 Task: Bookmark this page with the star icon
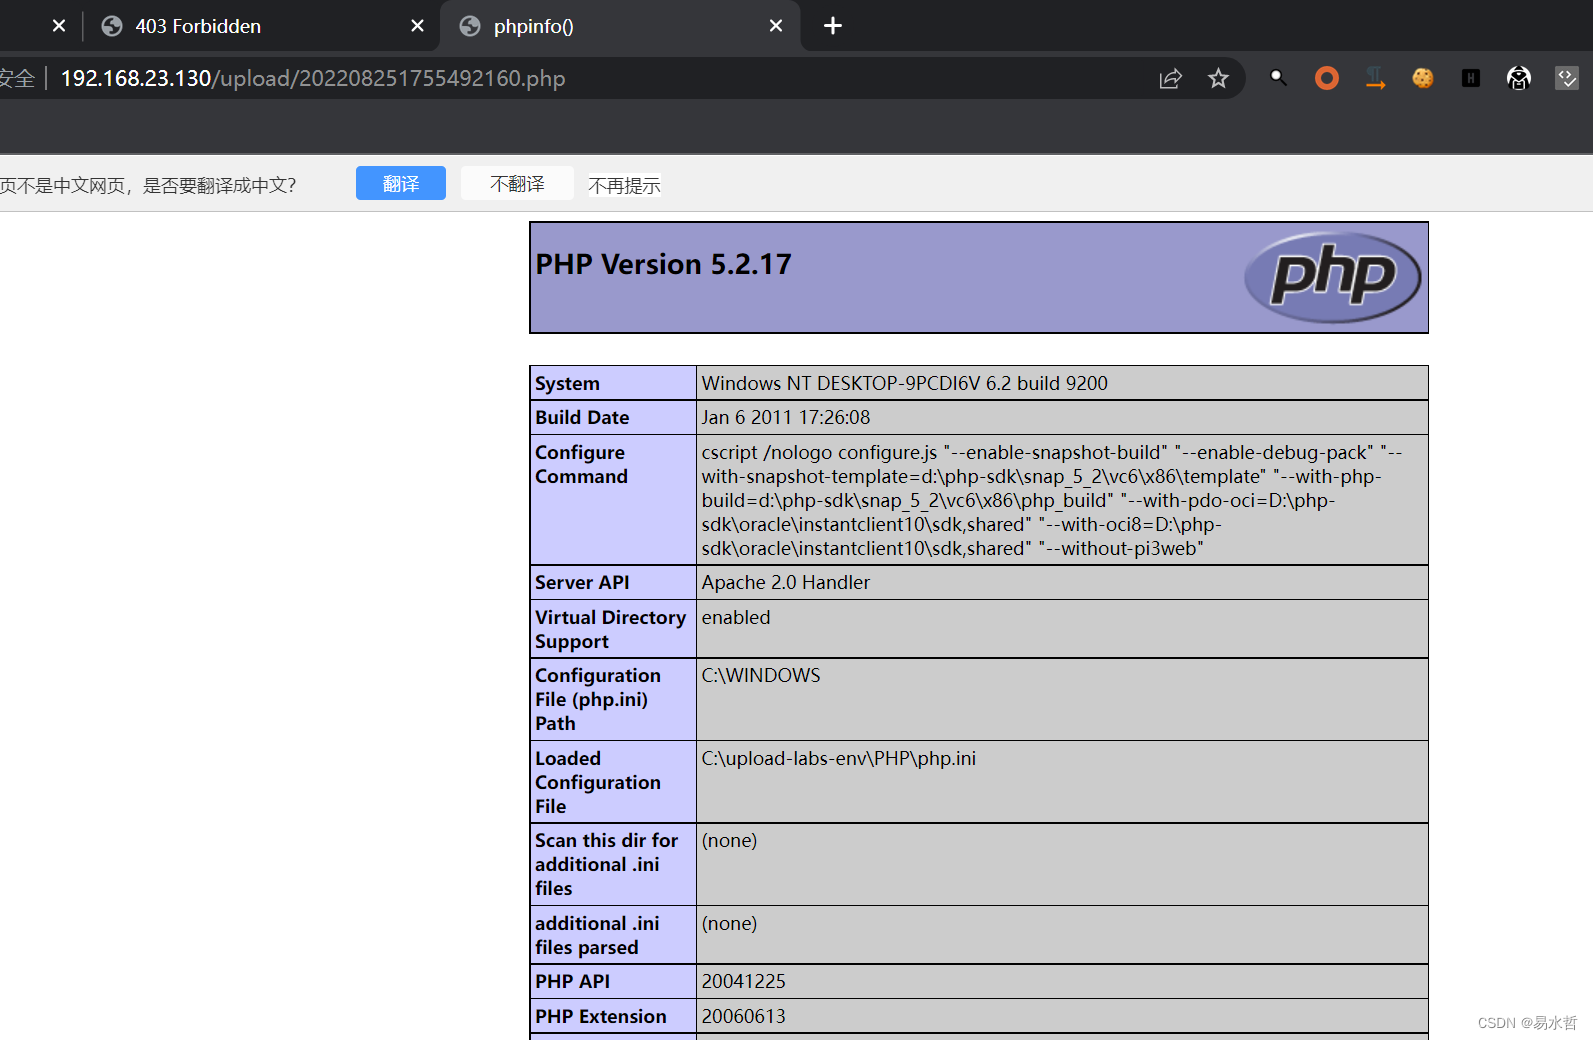point(1218,78)
